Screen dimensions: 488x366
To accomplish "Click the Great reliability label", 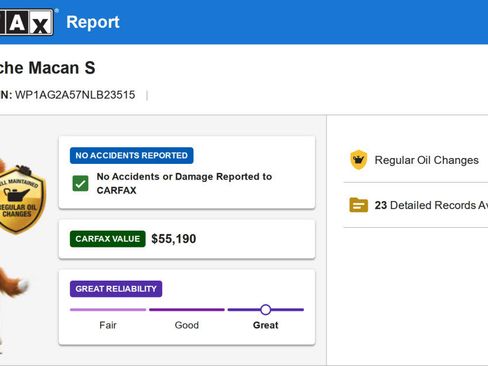I will click(265, 325).
